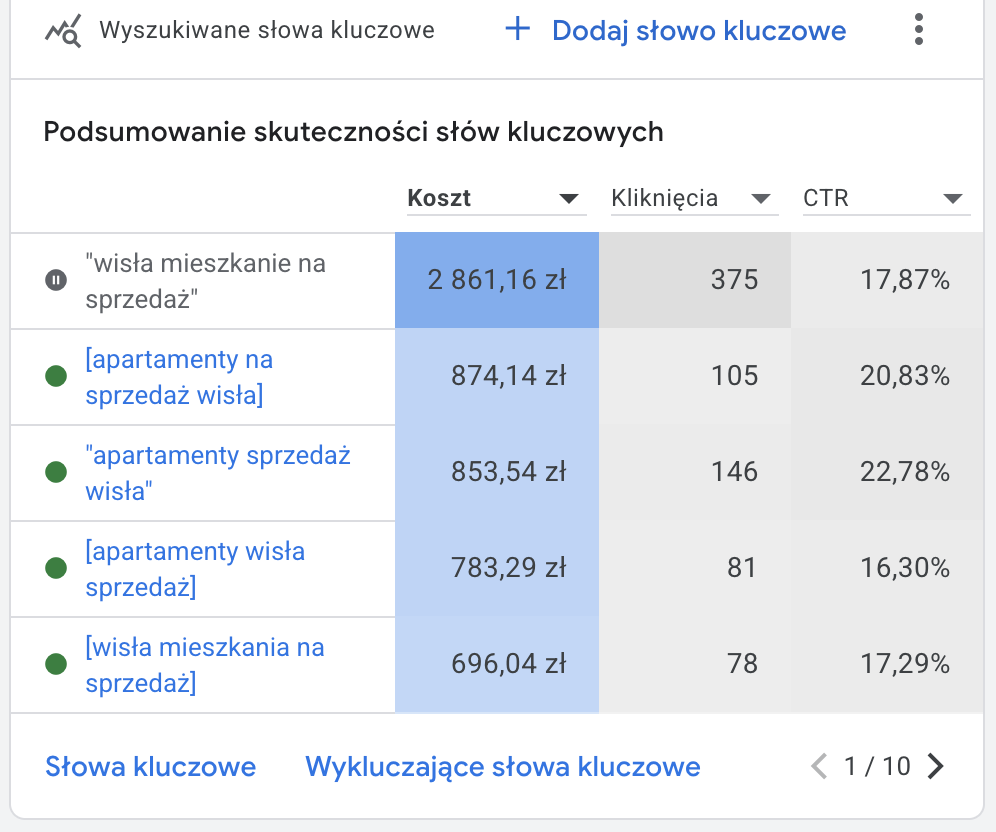The height and width of the screenshot is (832, 996).
Task: Click Dodaj słowo kluczowe button
Action: [x=698, y=31]
